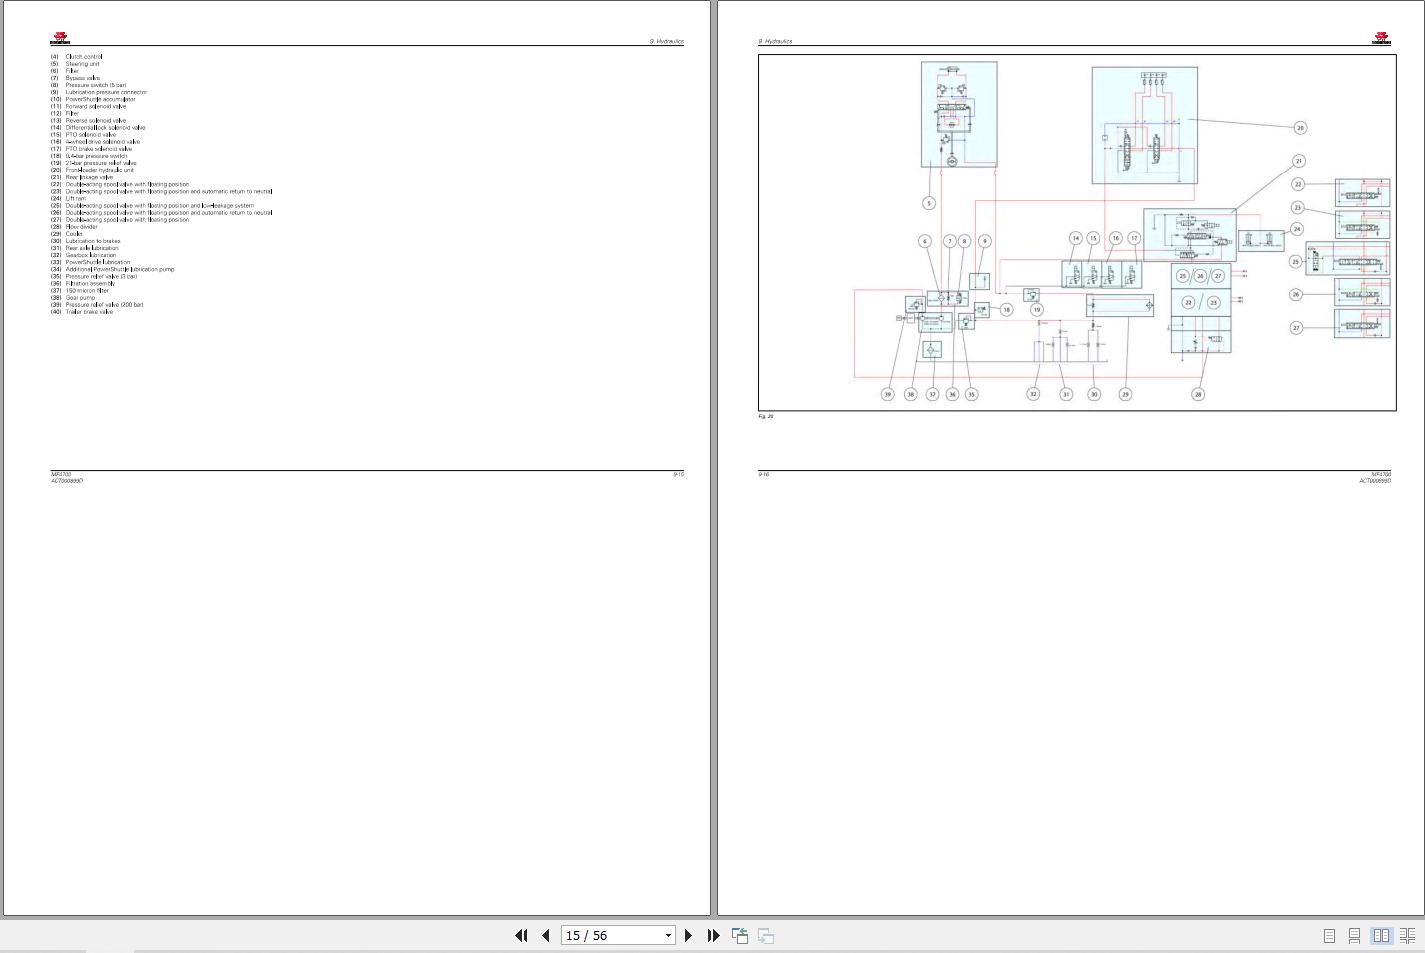The height and width of the screenshot is (953, 1425).
Task: Go to the previous page
Action: pyautogui.click(x=546, y=935)
